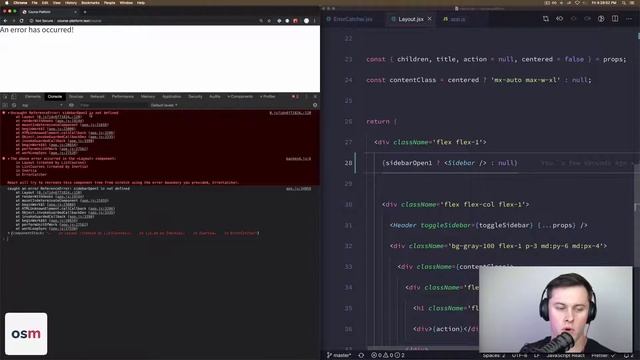640x360 pixels.
Task: Change the Spaces indentation setting
Action: (x=493, y=356)
